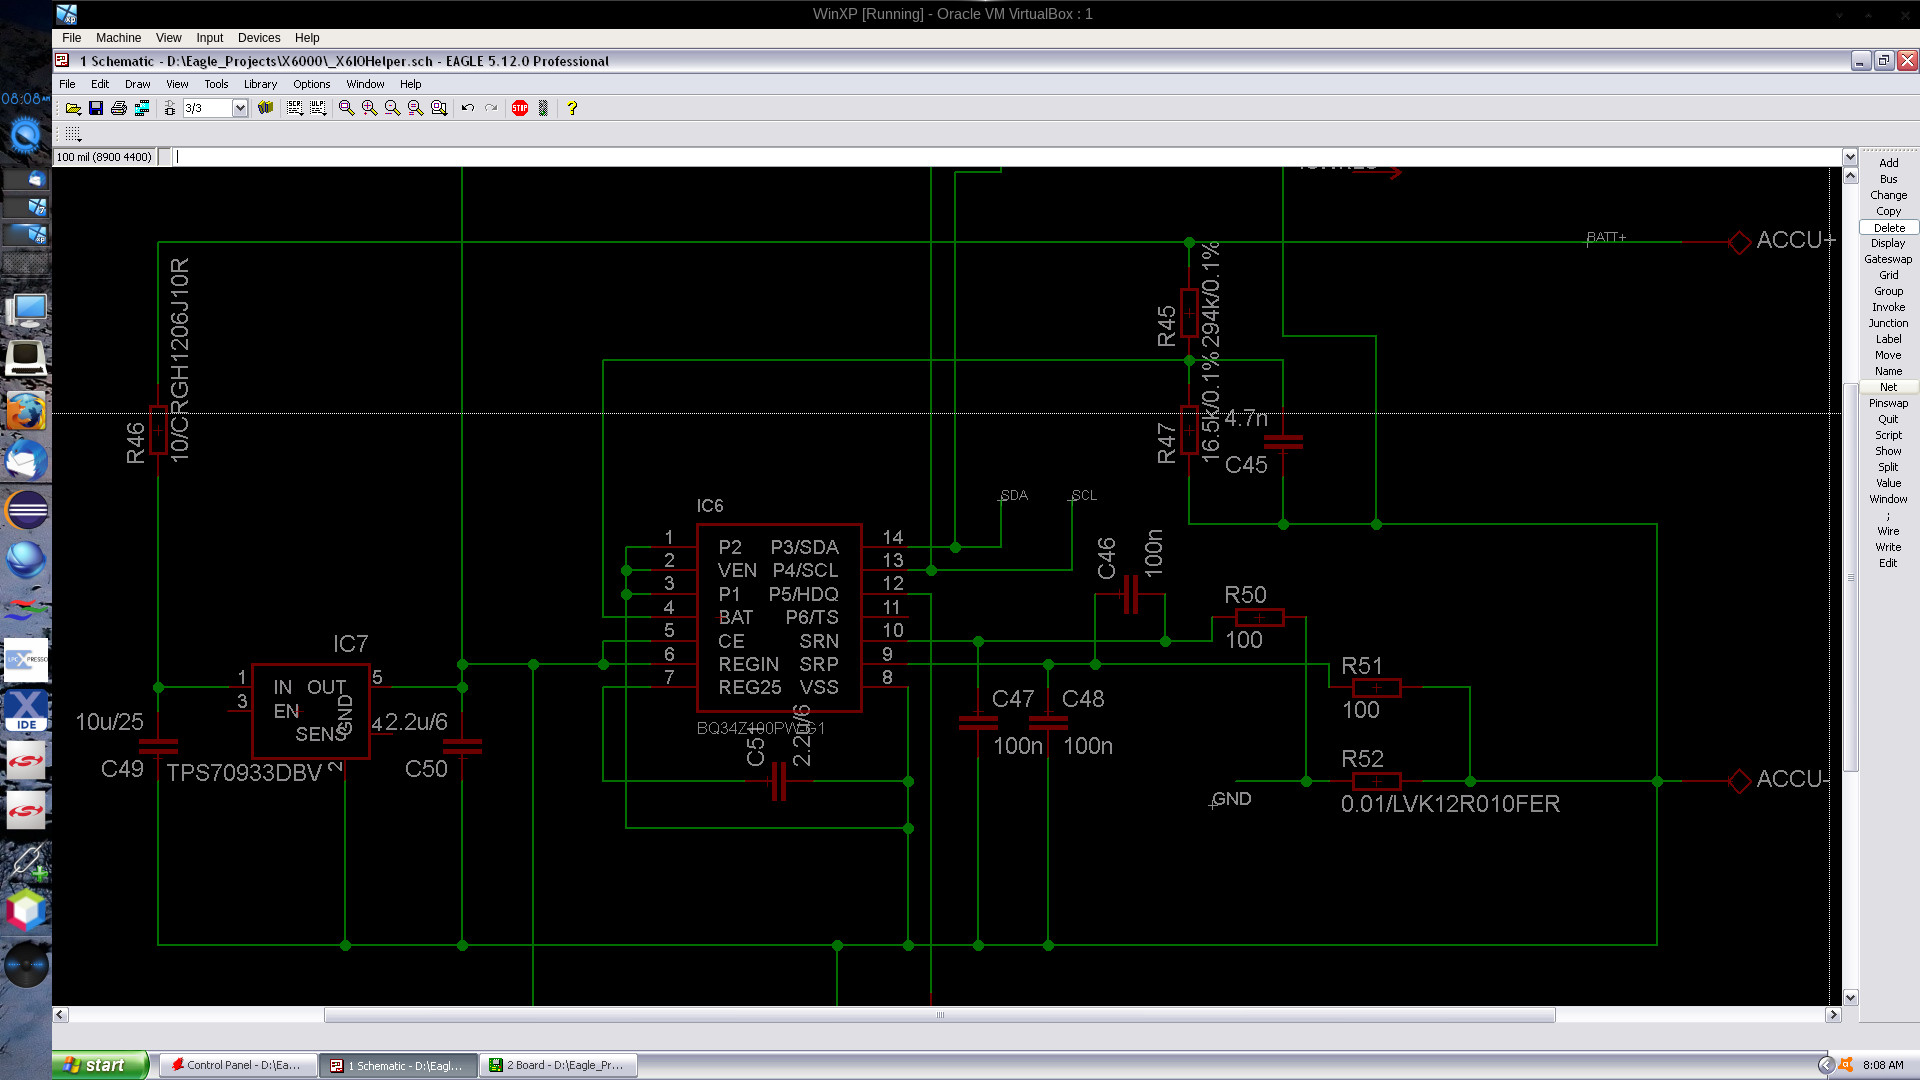This screenshot has height=1080, width=1920.
Task: Open the grid settings dotted icon
Action: click(73, 134)
